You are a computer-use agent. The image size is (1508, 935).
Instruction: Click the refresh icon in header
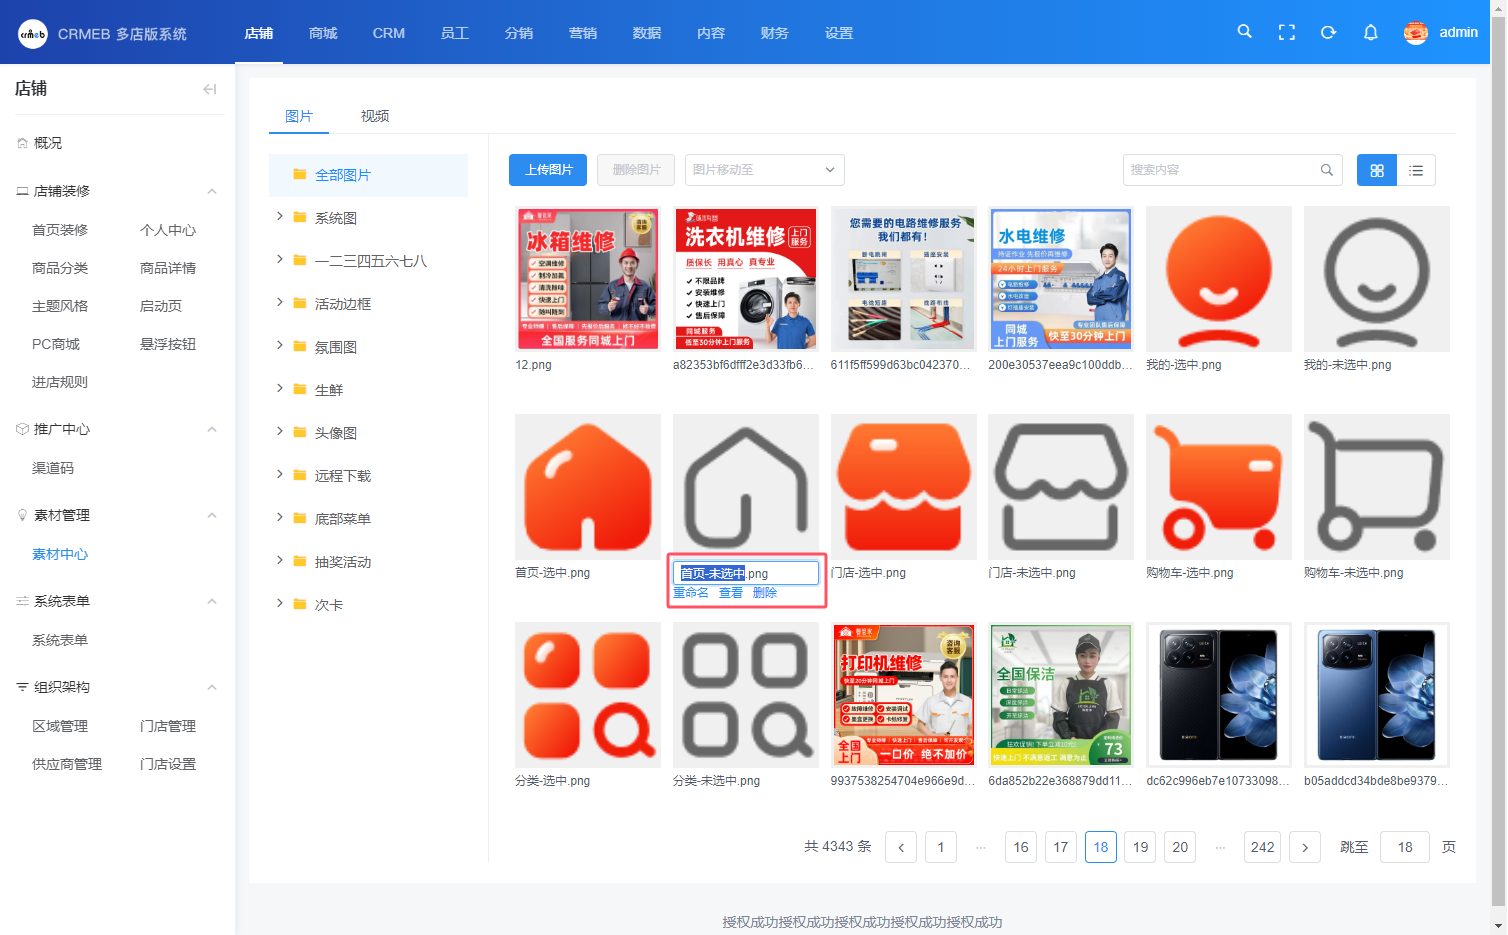coord(1329,33)
